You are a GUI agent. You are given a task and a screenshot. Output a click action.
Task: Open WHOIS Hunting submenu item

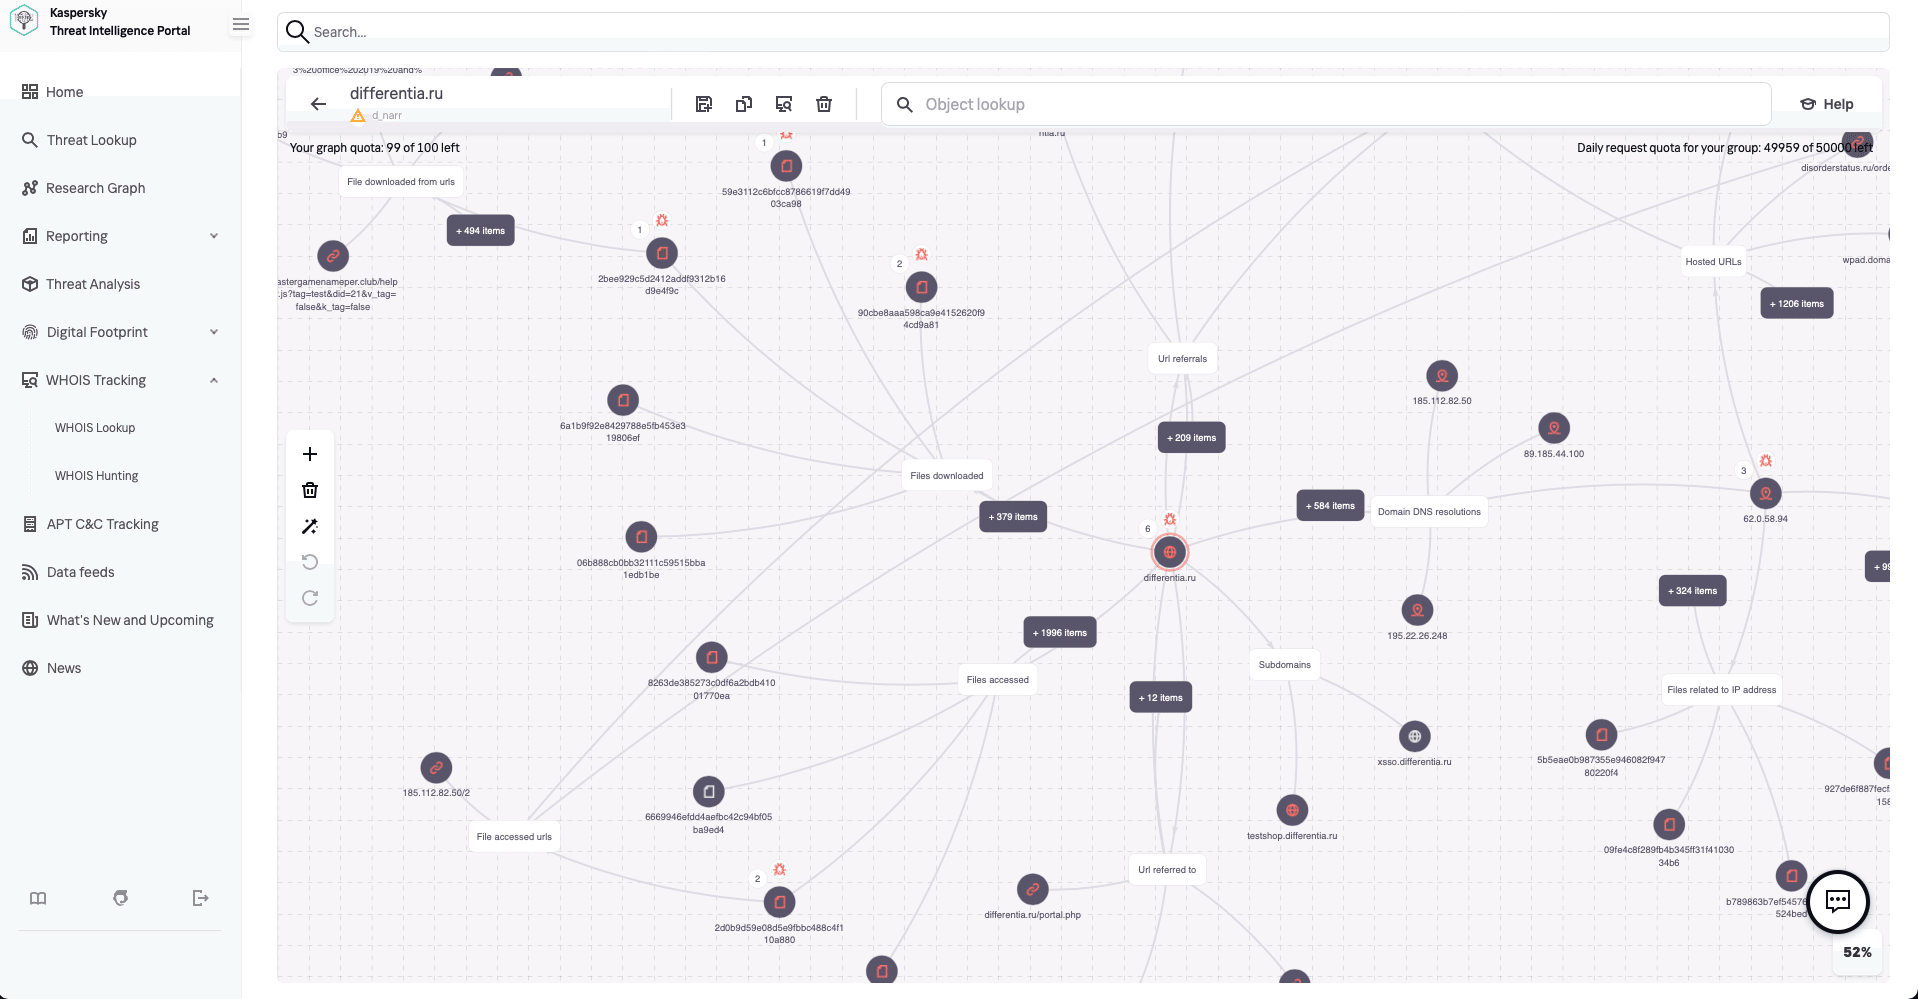pos(97,476)
